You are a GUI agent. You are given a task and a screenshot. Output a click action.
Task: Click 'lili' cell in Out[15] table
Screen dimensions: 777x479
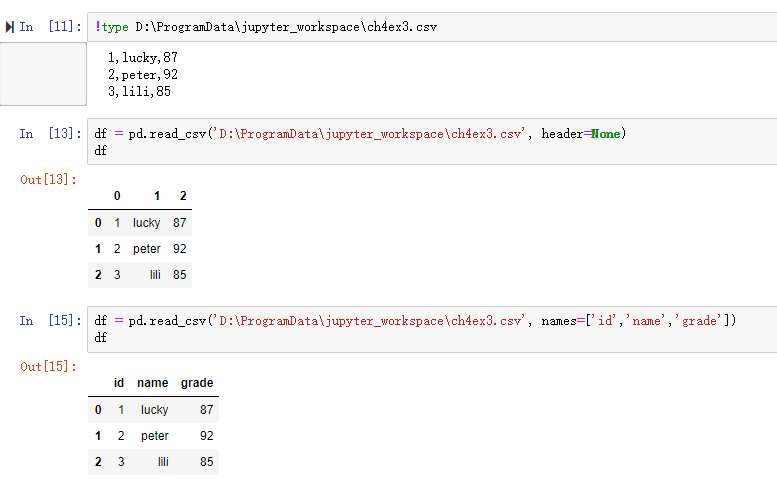163,462
